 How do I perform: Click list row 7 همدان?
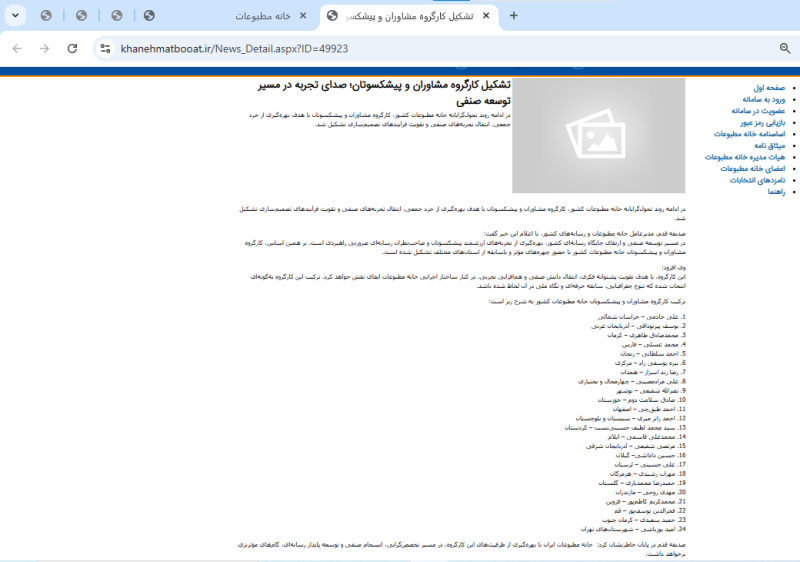[653, 372]
